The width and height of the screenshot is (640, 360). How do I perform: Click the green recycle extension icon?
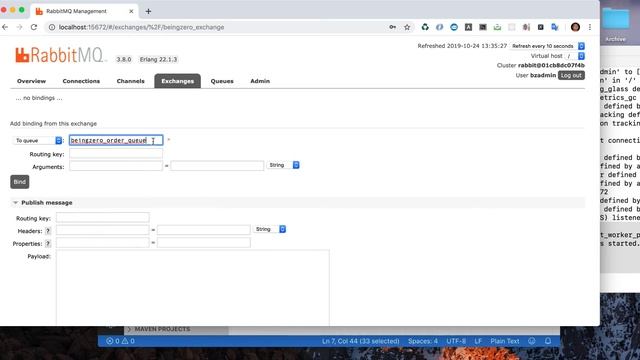pyautogui.click(x=425, y=27)
